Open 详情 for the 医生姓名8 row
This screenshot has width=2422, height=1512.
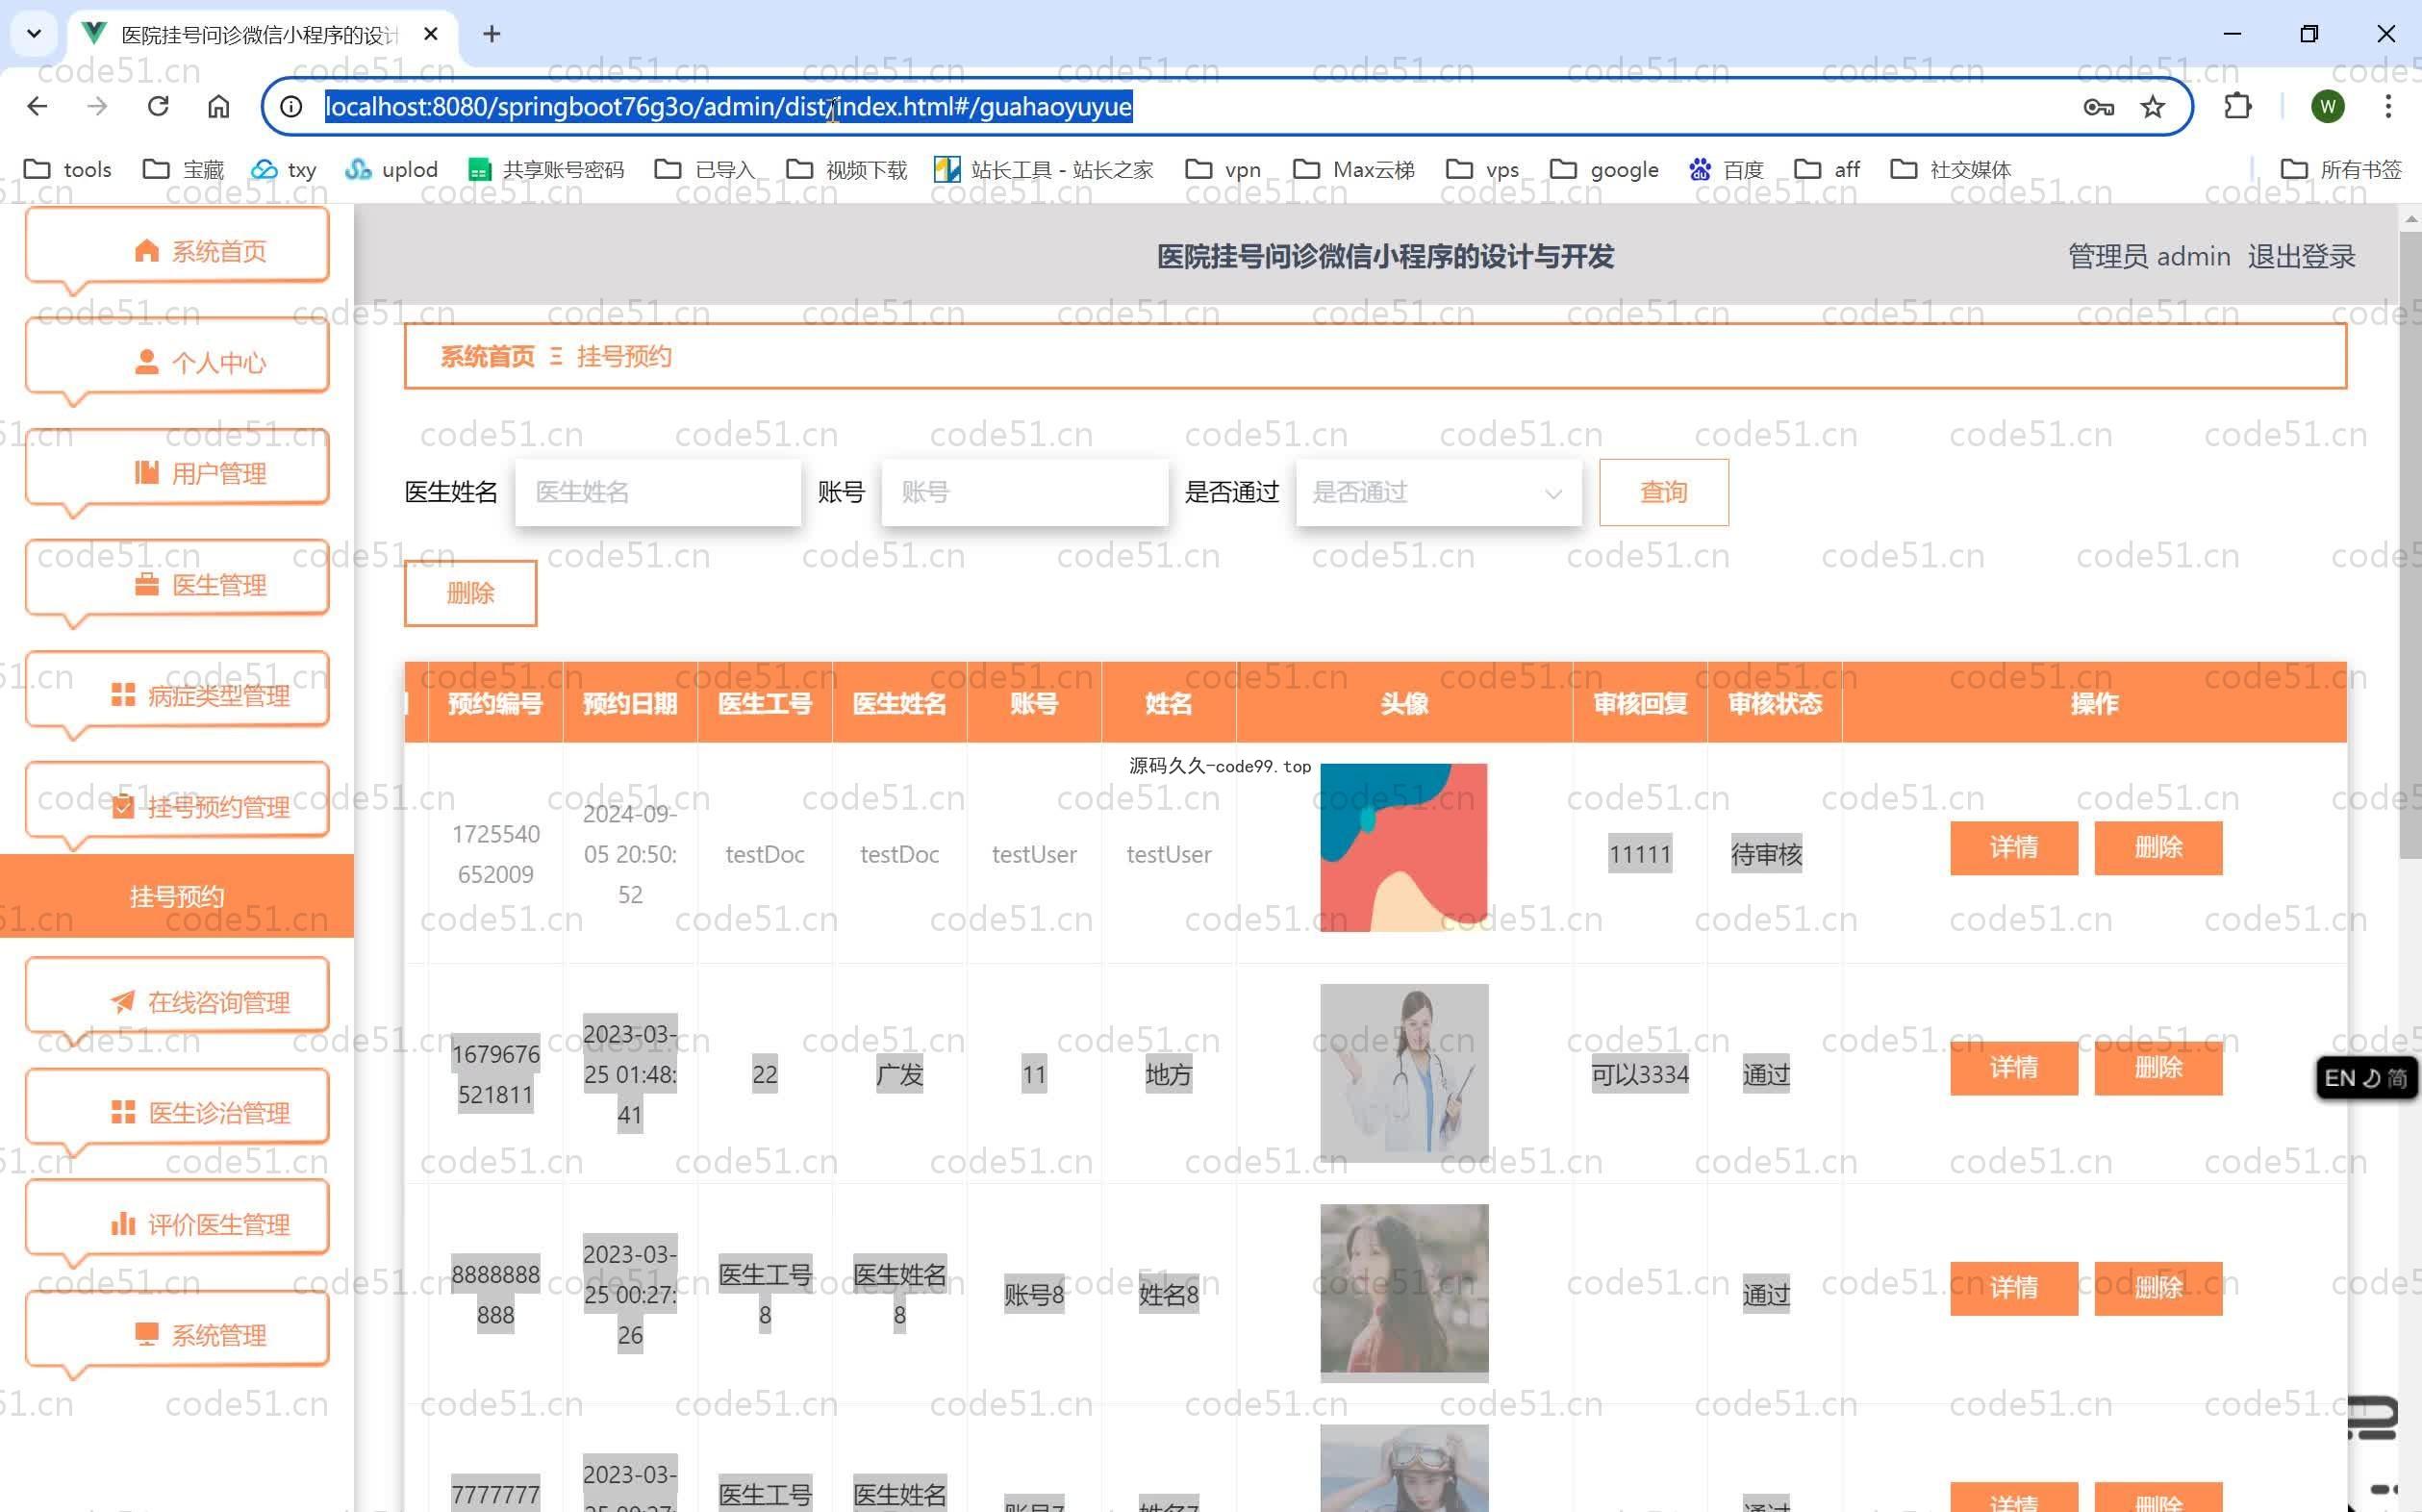tap(2014, 1288)
